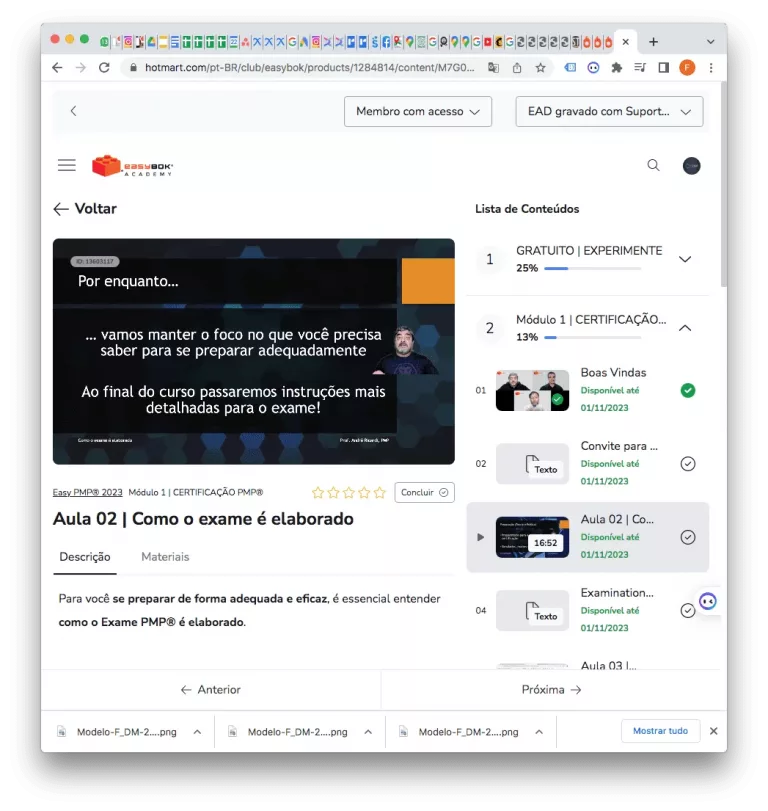Rate lesson with the fifth star
This screenshot has width=768, height=811.
click(x=379, y=492)
